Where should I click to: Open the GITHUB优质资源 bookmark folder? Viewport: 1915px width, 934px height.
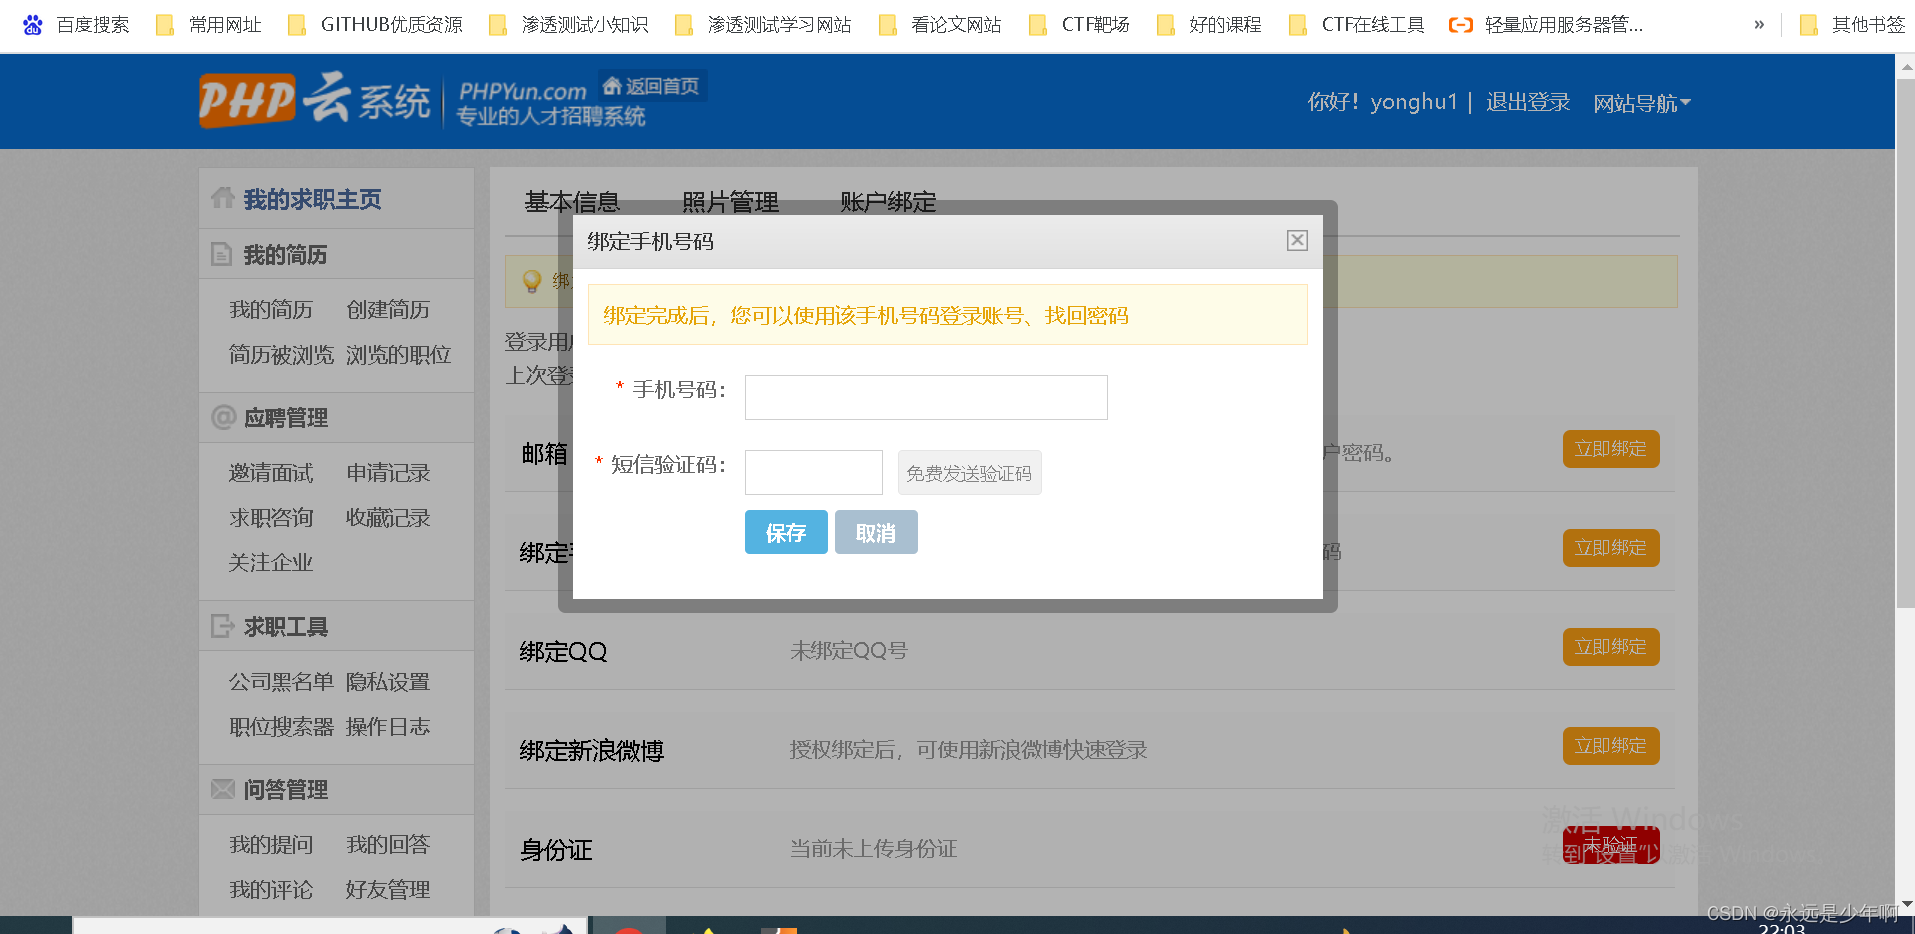(375, 24)
